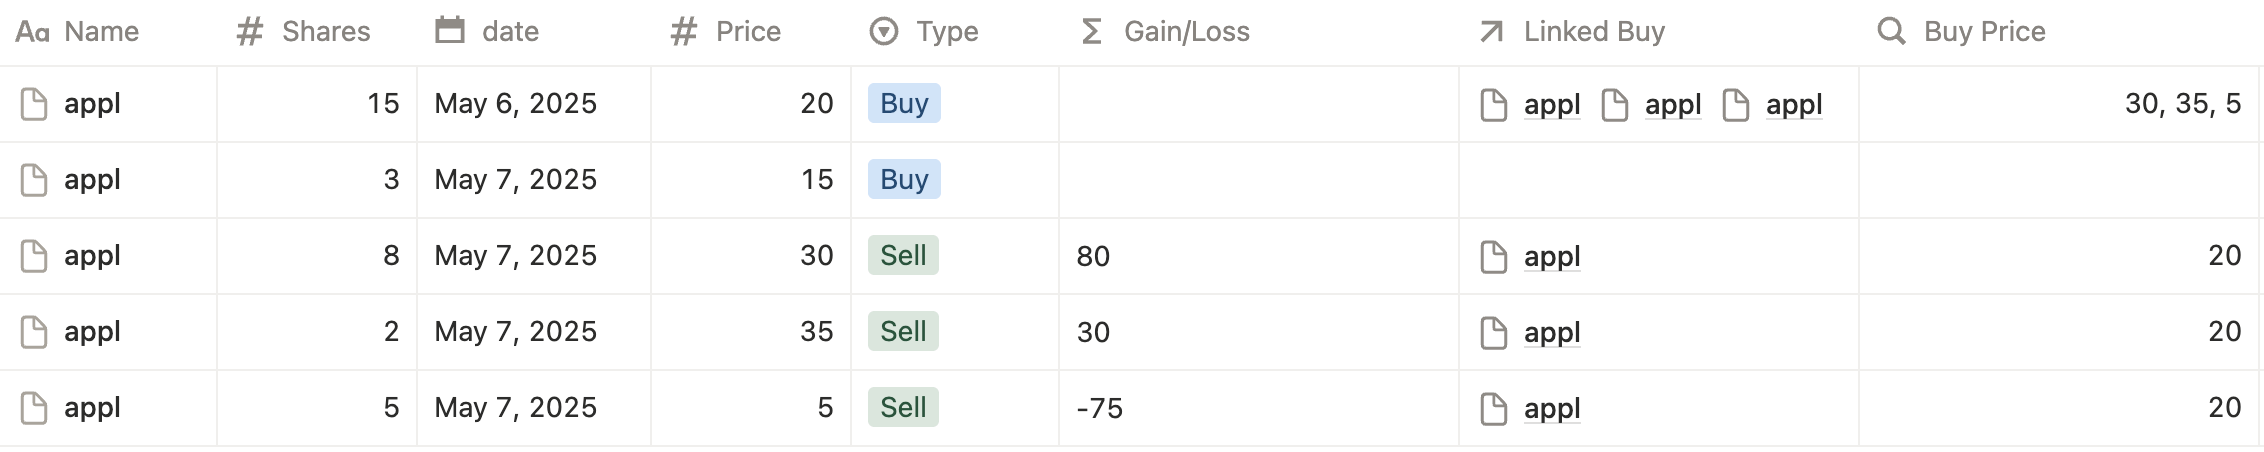Open the Price column header menu

(x=747, y=32)
